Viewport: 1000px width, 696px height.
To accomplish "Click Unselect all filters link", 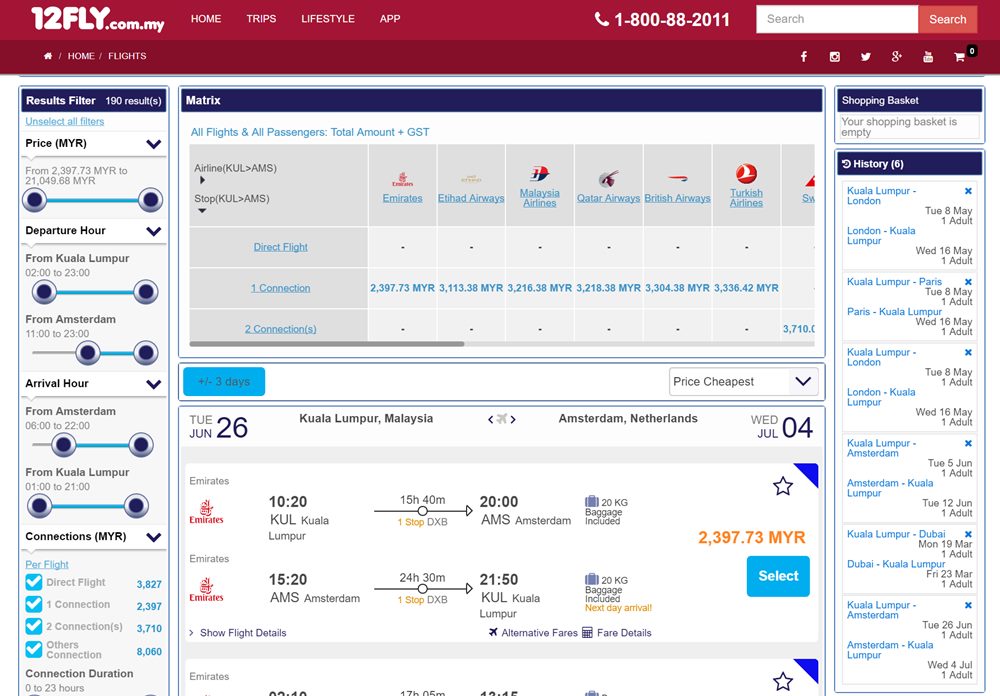I will (64, 121).
